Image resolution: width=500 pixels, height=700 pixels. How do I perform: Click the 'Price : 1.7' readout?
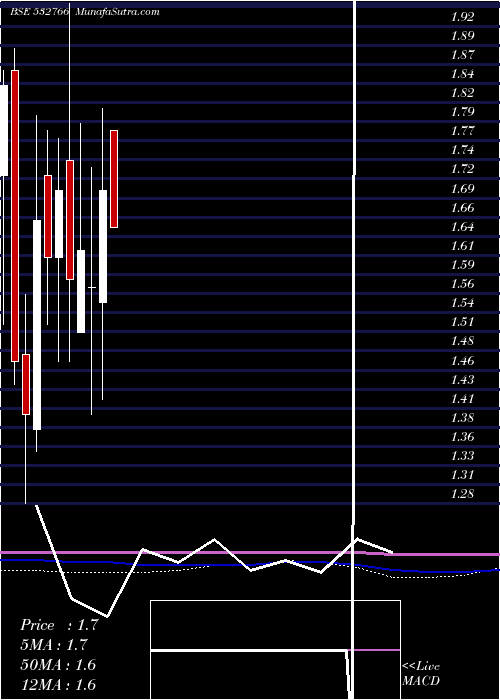59,625
